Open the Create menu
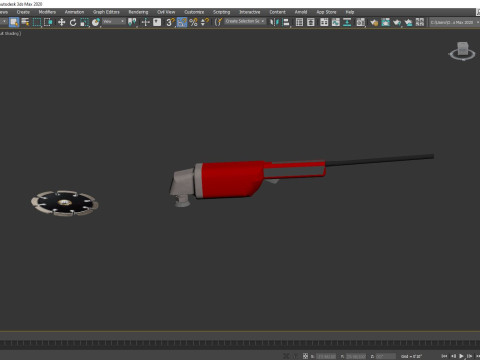This screenshot has width=480, height=360. tap(23, 12)
